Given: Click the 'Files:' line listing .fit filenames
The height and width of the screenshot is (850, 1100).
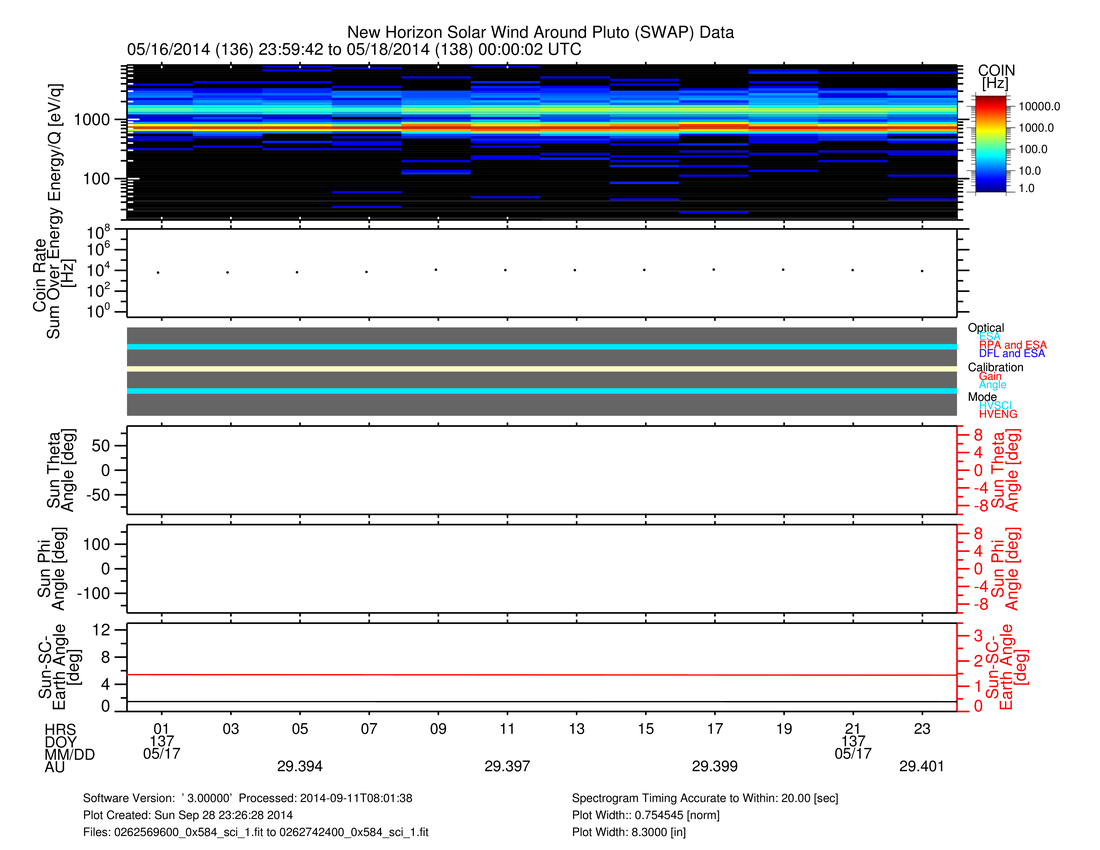Looking at the screenshot, I should click(256, 831).
